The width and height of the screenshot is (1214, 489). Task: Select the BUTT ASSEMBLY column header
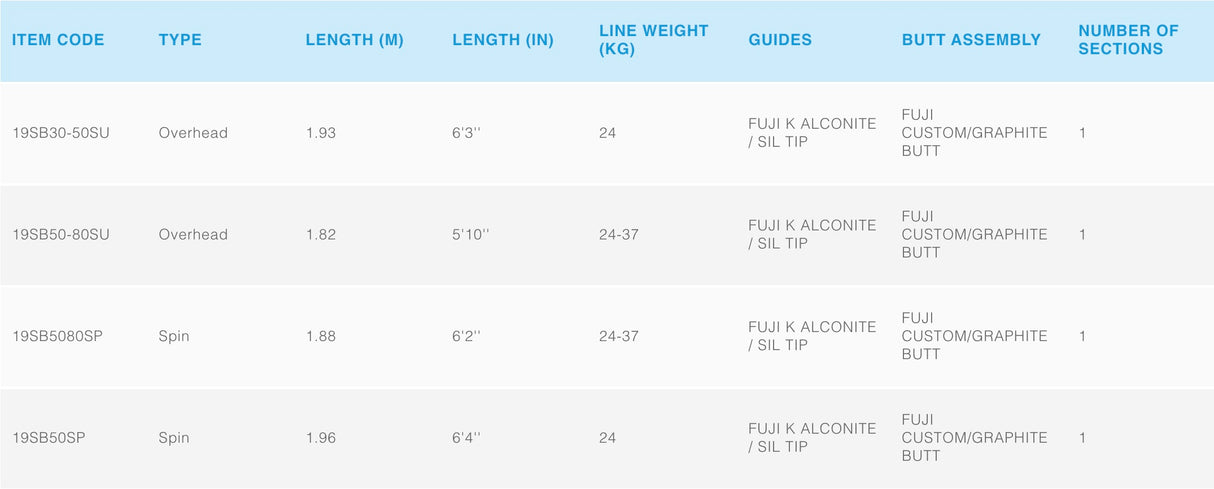pyautogui.click(x=971, y=40)
